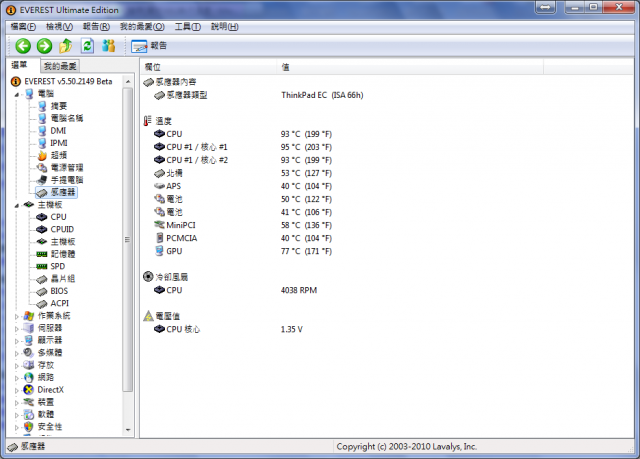Open the 工具(T) menu
Viewport: 640px width, 459px height.
(x=188, y=27)
